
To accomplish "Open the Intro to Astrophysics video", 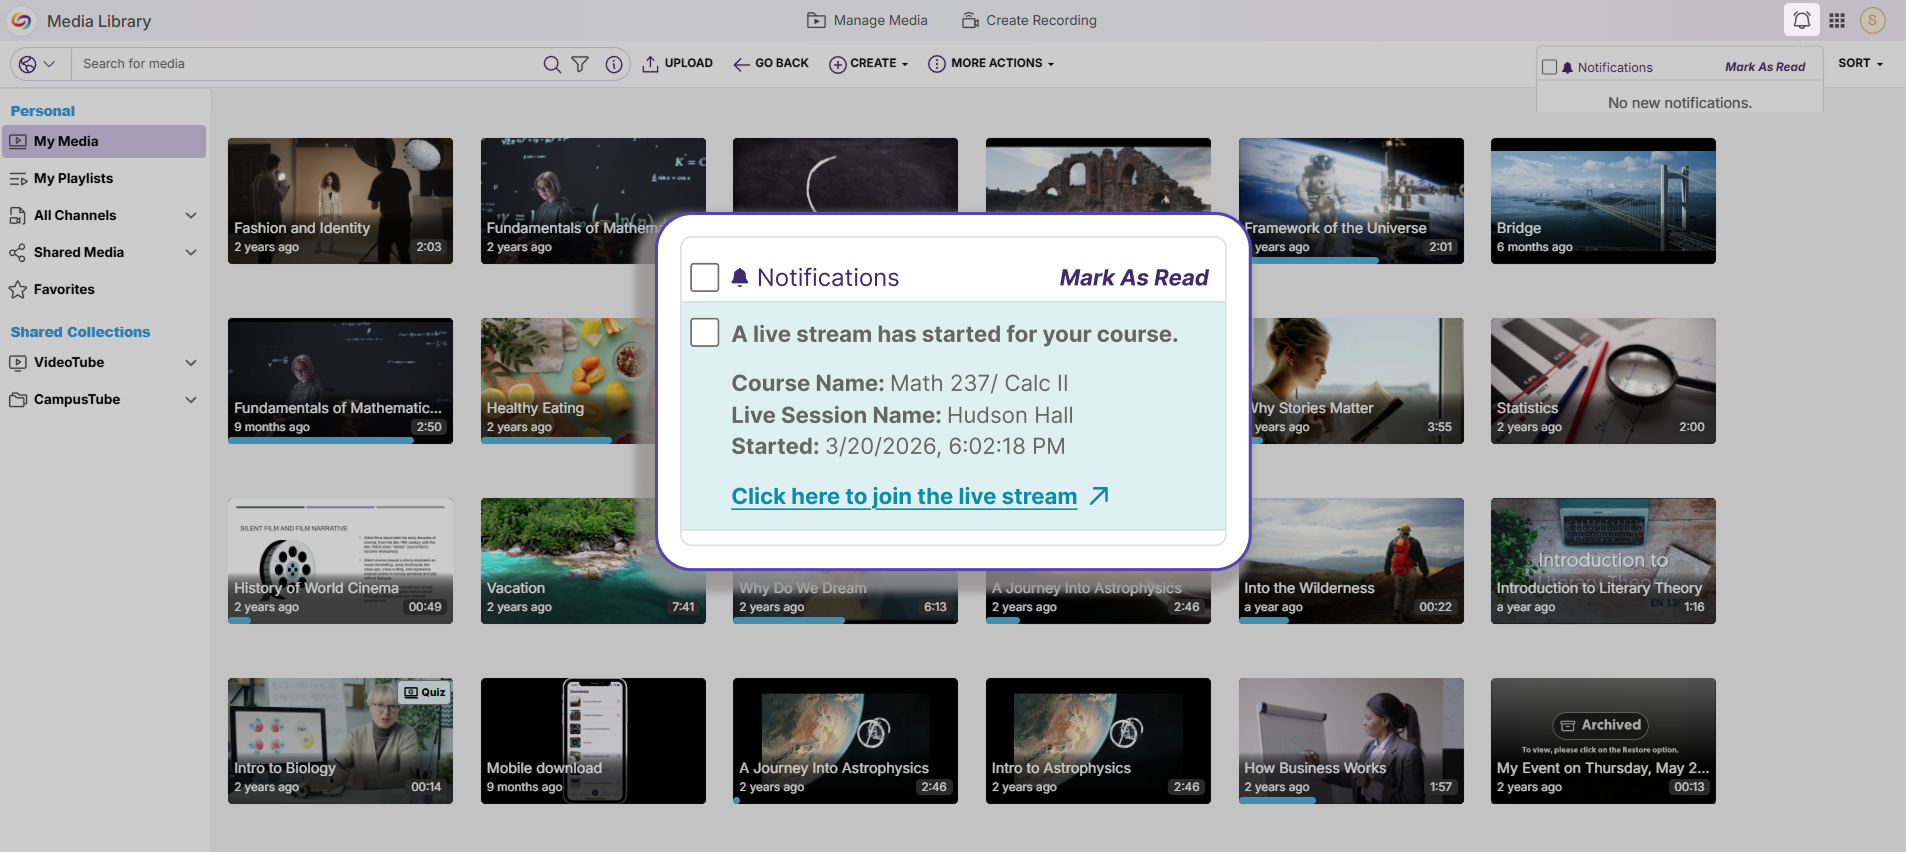I will tap(1098, 741).
